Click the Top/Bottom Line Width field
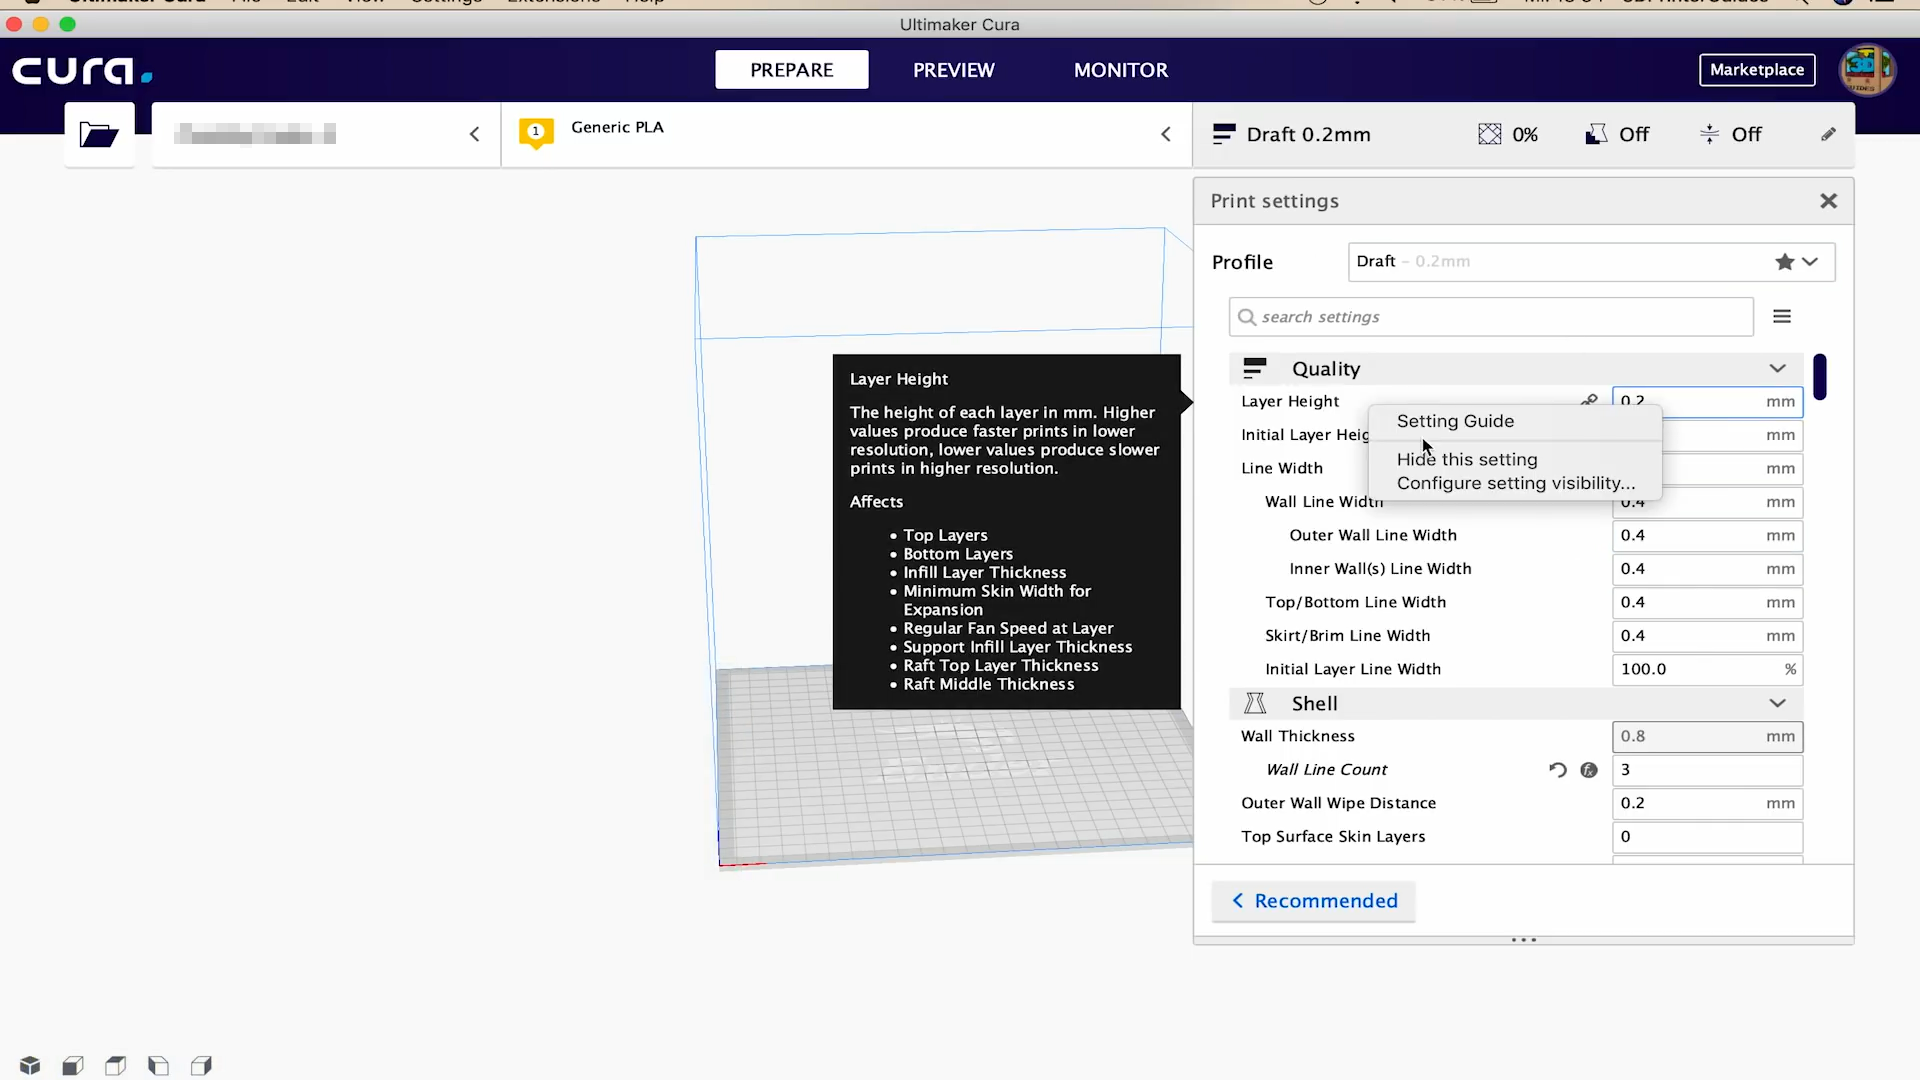1920x1080 pixels. [1707, 602]
